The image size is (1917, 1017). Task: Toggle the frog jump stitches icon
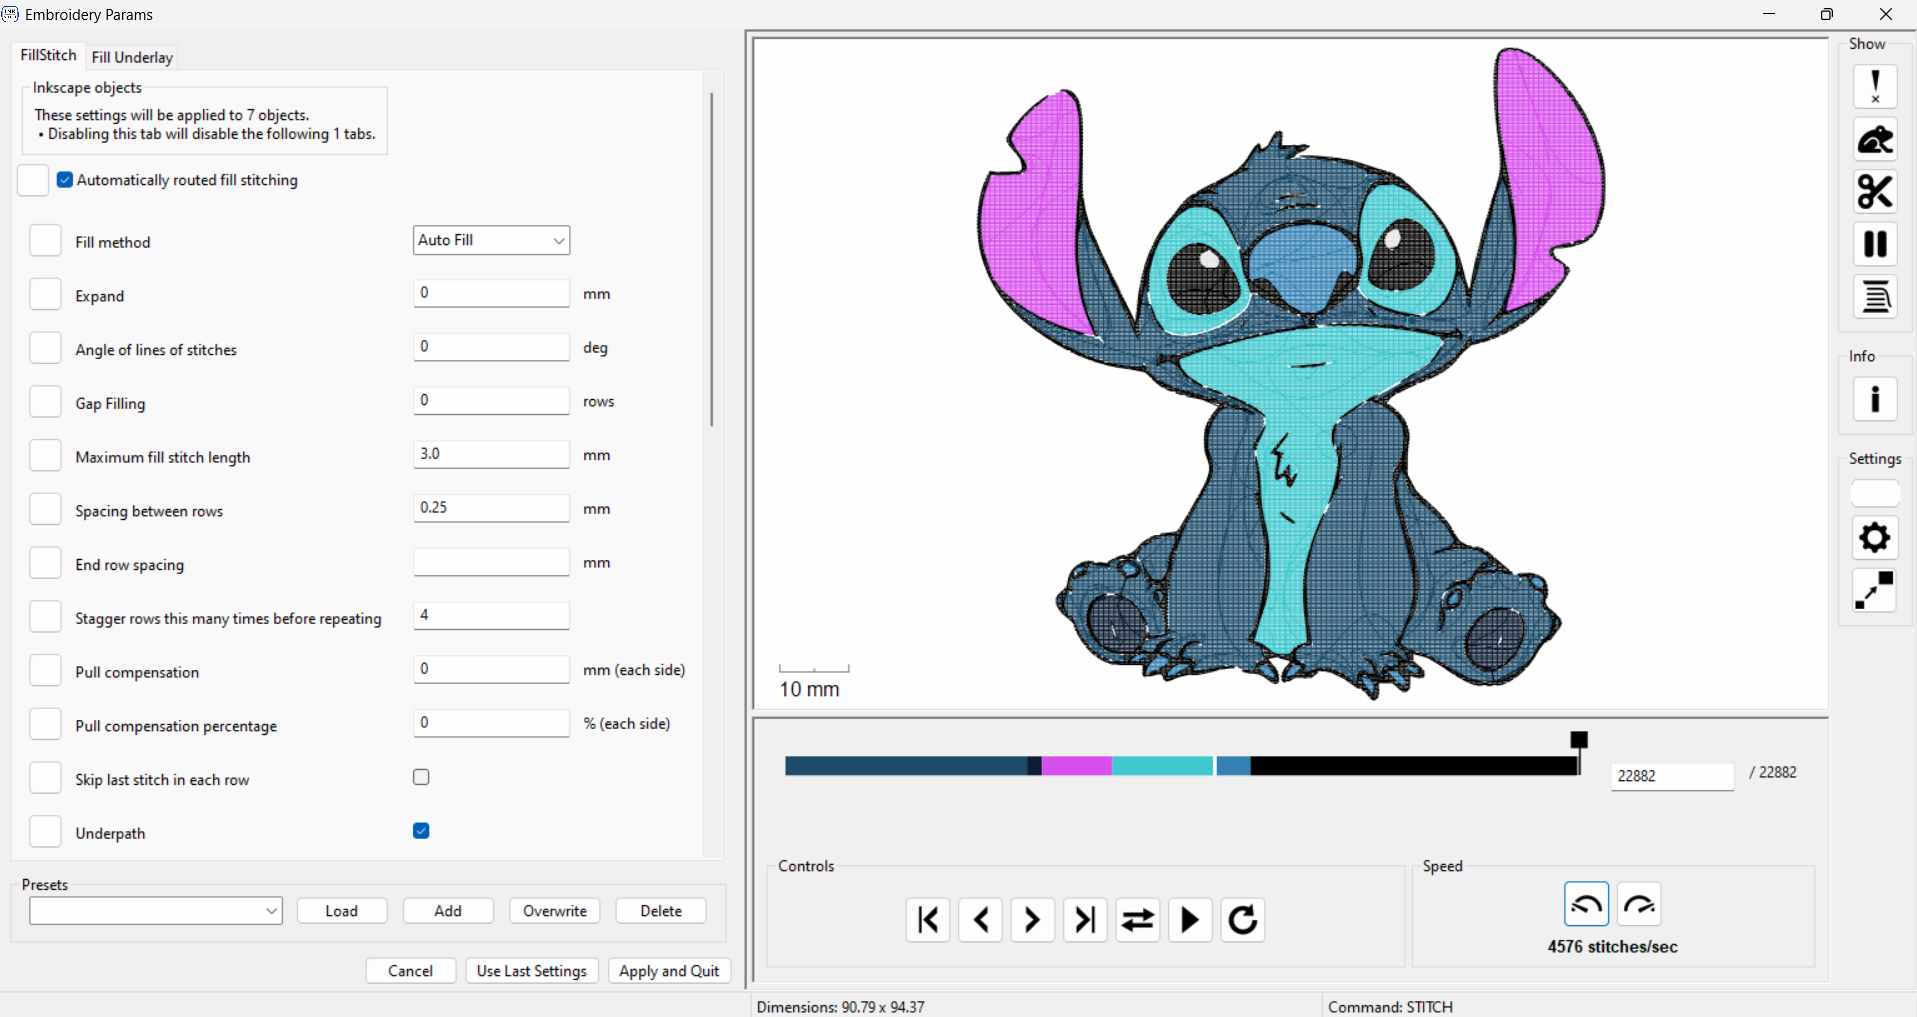click(x=1875, y=140)
